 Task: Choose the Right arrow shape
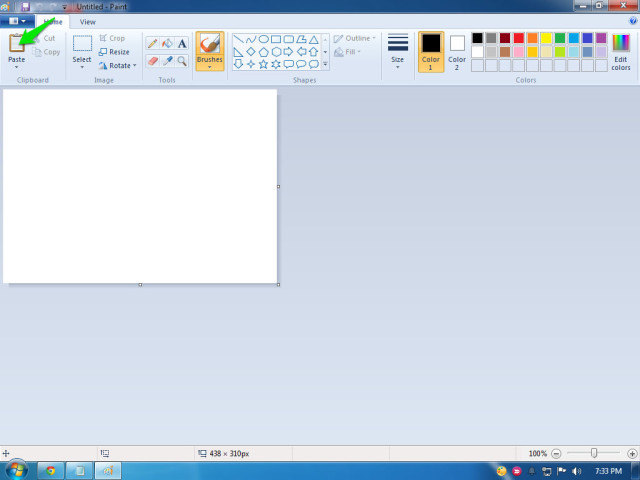pyautogui.click(x=289, y=52)
